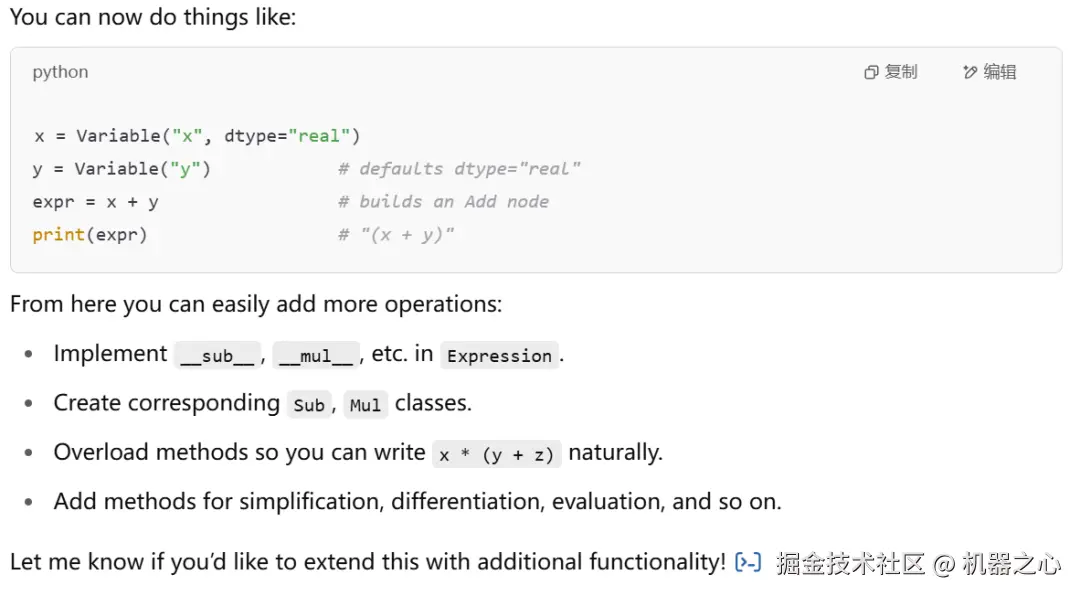Copy the python code block
The image size is (1080, 596).
tap(890, 72)
